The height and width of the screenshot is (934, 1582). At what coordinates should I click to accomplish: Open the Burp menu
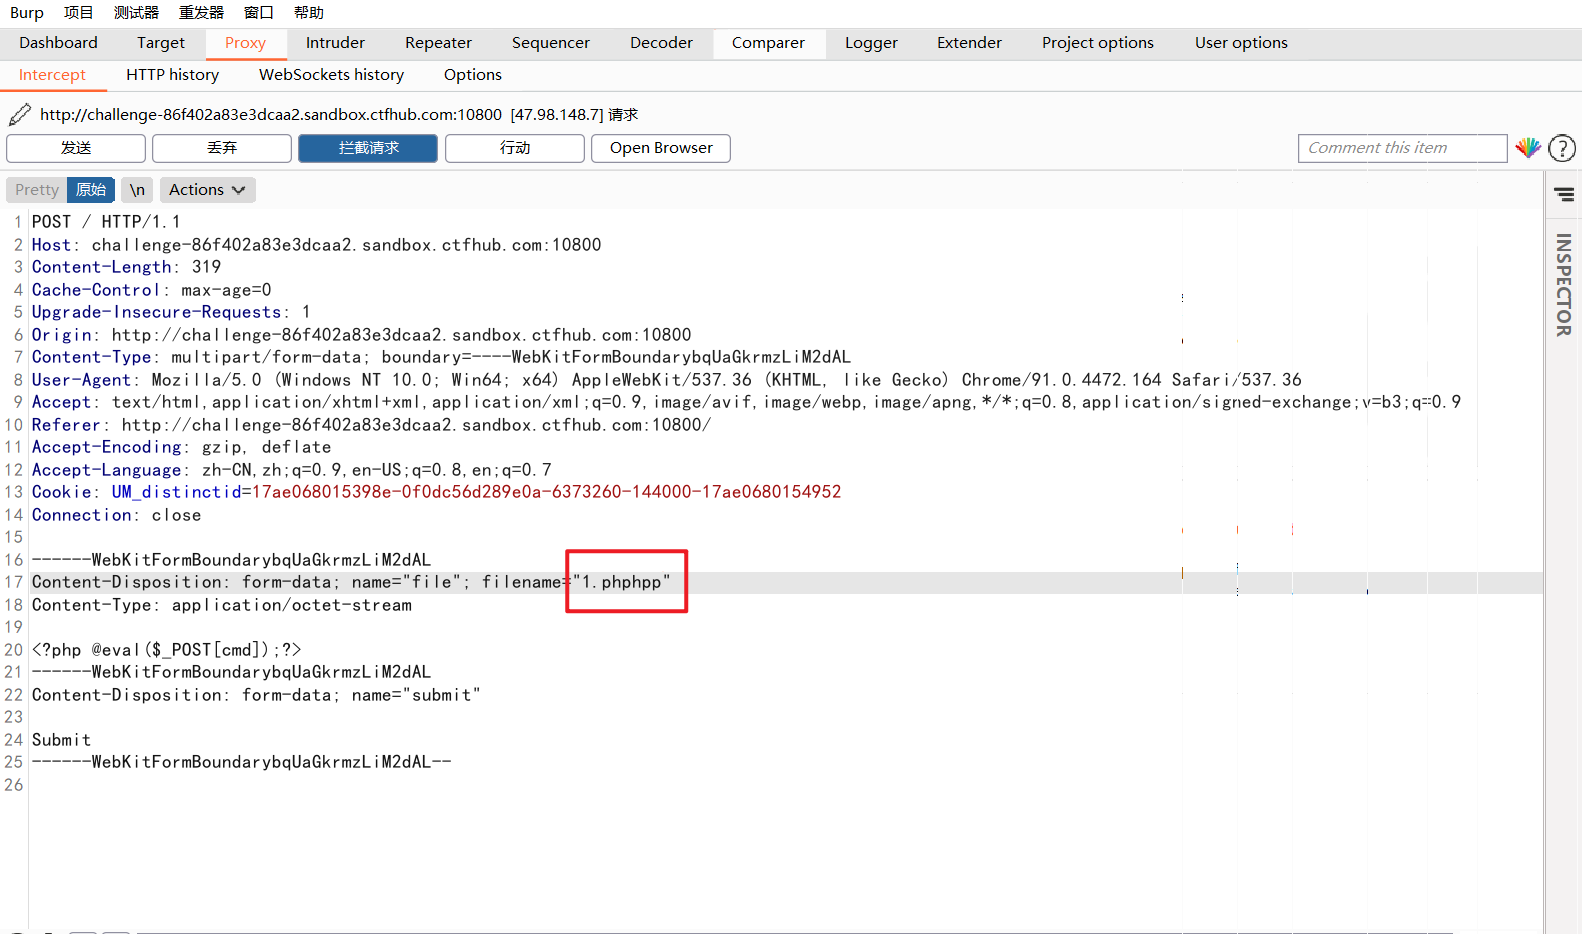(27, 13)
